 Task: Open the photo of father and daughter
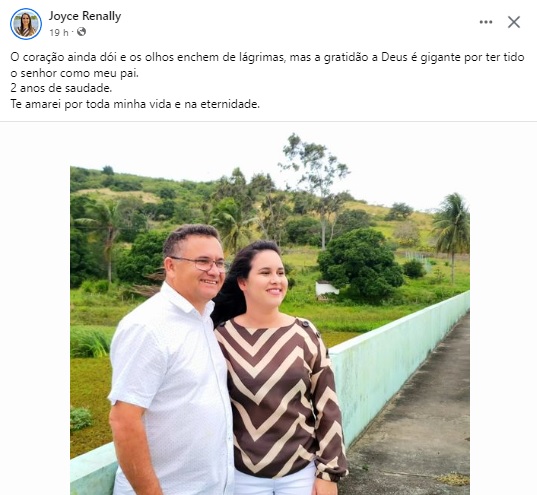click(270, 313)
